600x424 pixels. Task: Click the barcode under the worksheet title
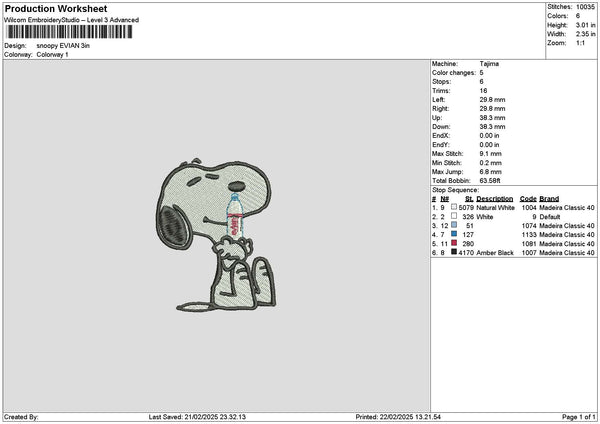point(69,32)
